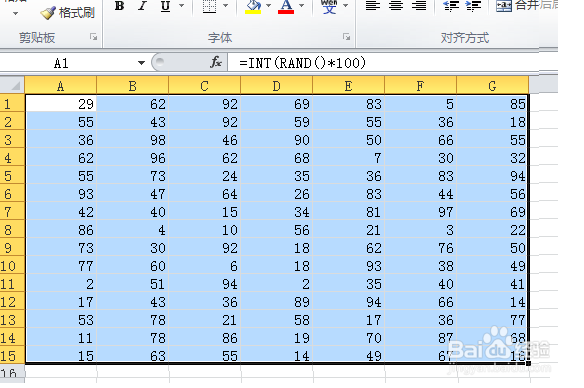
Task: Toggle Bold formatting
Action: pyautogui.click(x=119, y=6)
